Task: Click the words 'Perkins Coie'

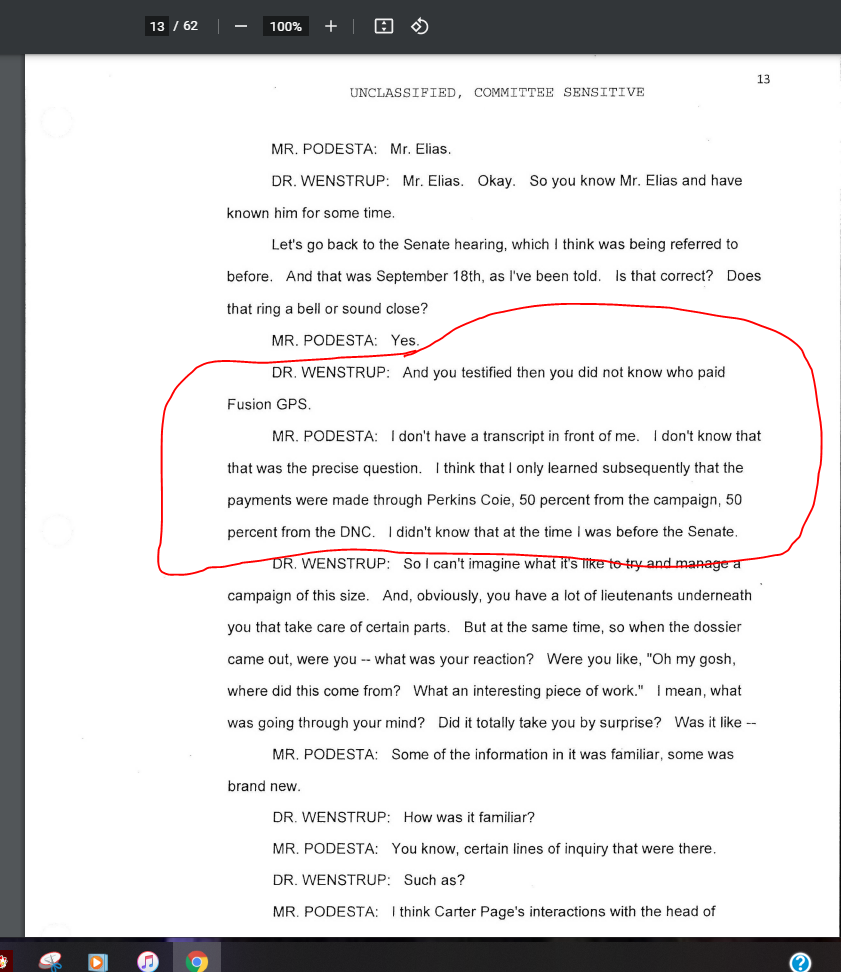Action: pos(469,500)
